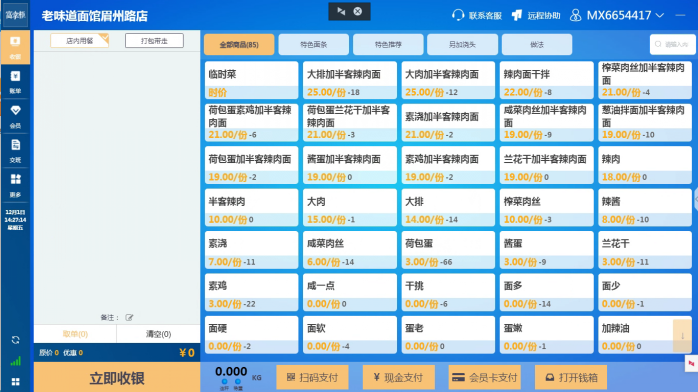Viewport: 698px width, 392px height.
Task: Add 兰花干加半客辣肉面 item
Action: pyautogui.click(x=547, y=165)
